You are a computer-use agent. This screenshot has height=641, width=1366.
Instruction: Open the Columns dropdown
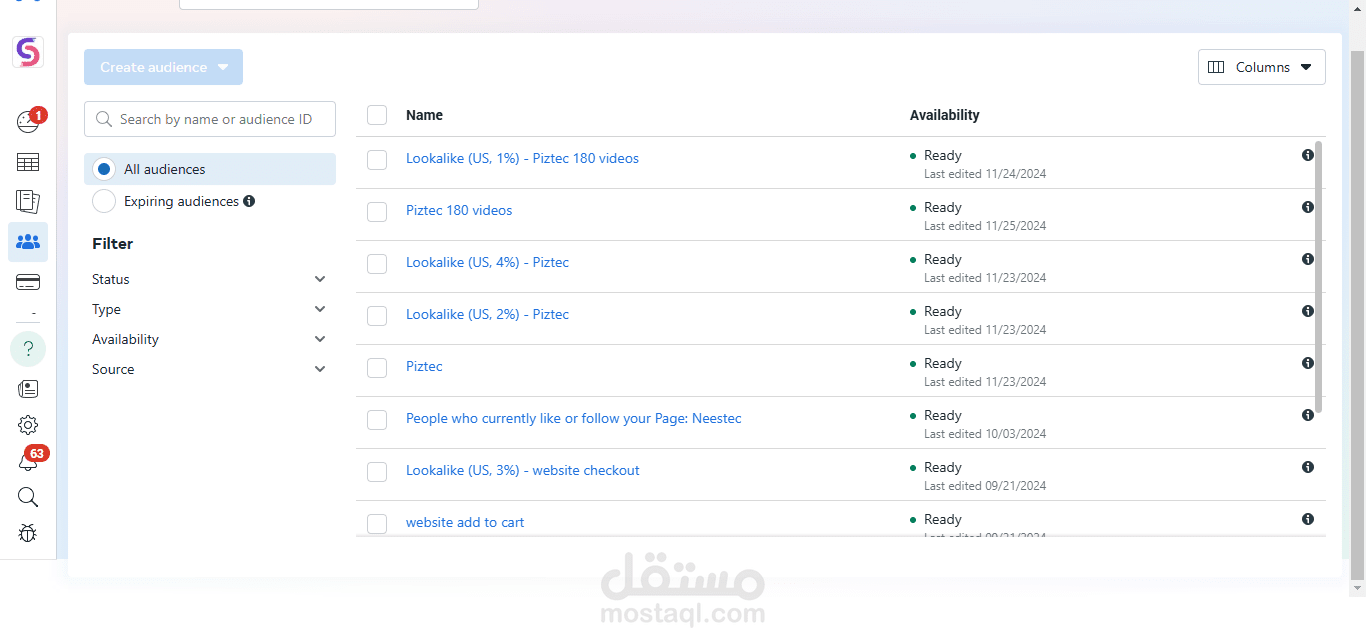[1261, 67]
